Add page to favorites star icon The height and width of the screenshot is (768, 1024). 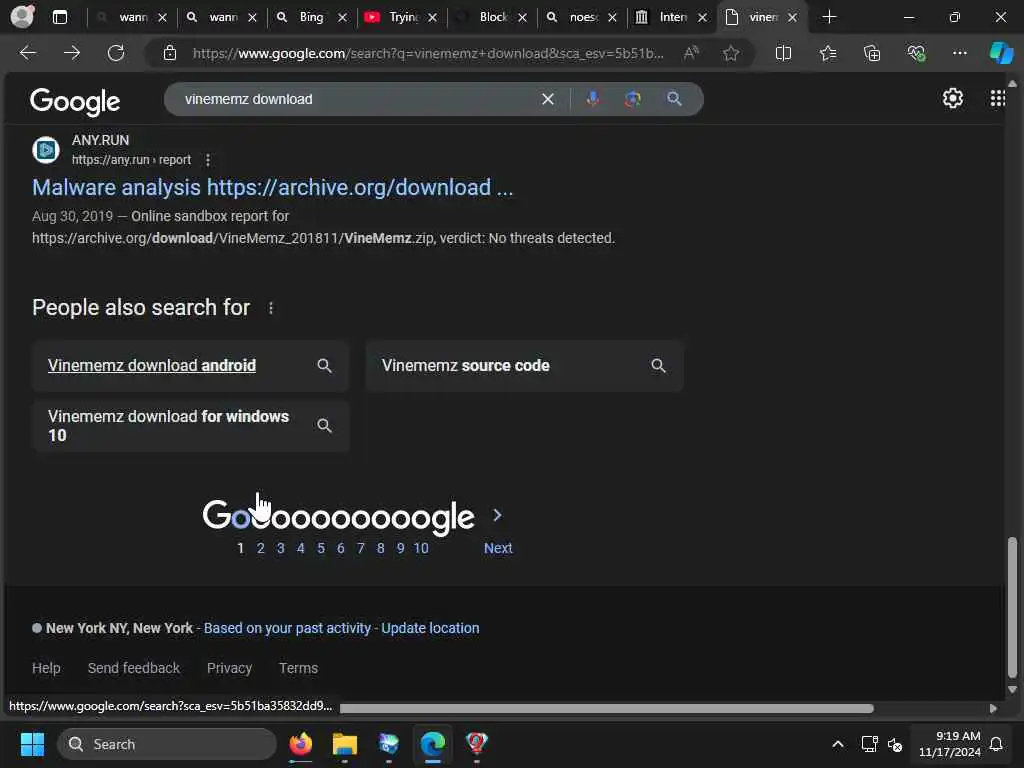click(731, 53)
